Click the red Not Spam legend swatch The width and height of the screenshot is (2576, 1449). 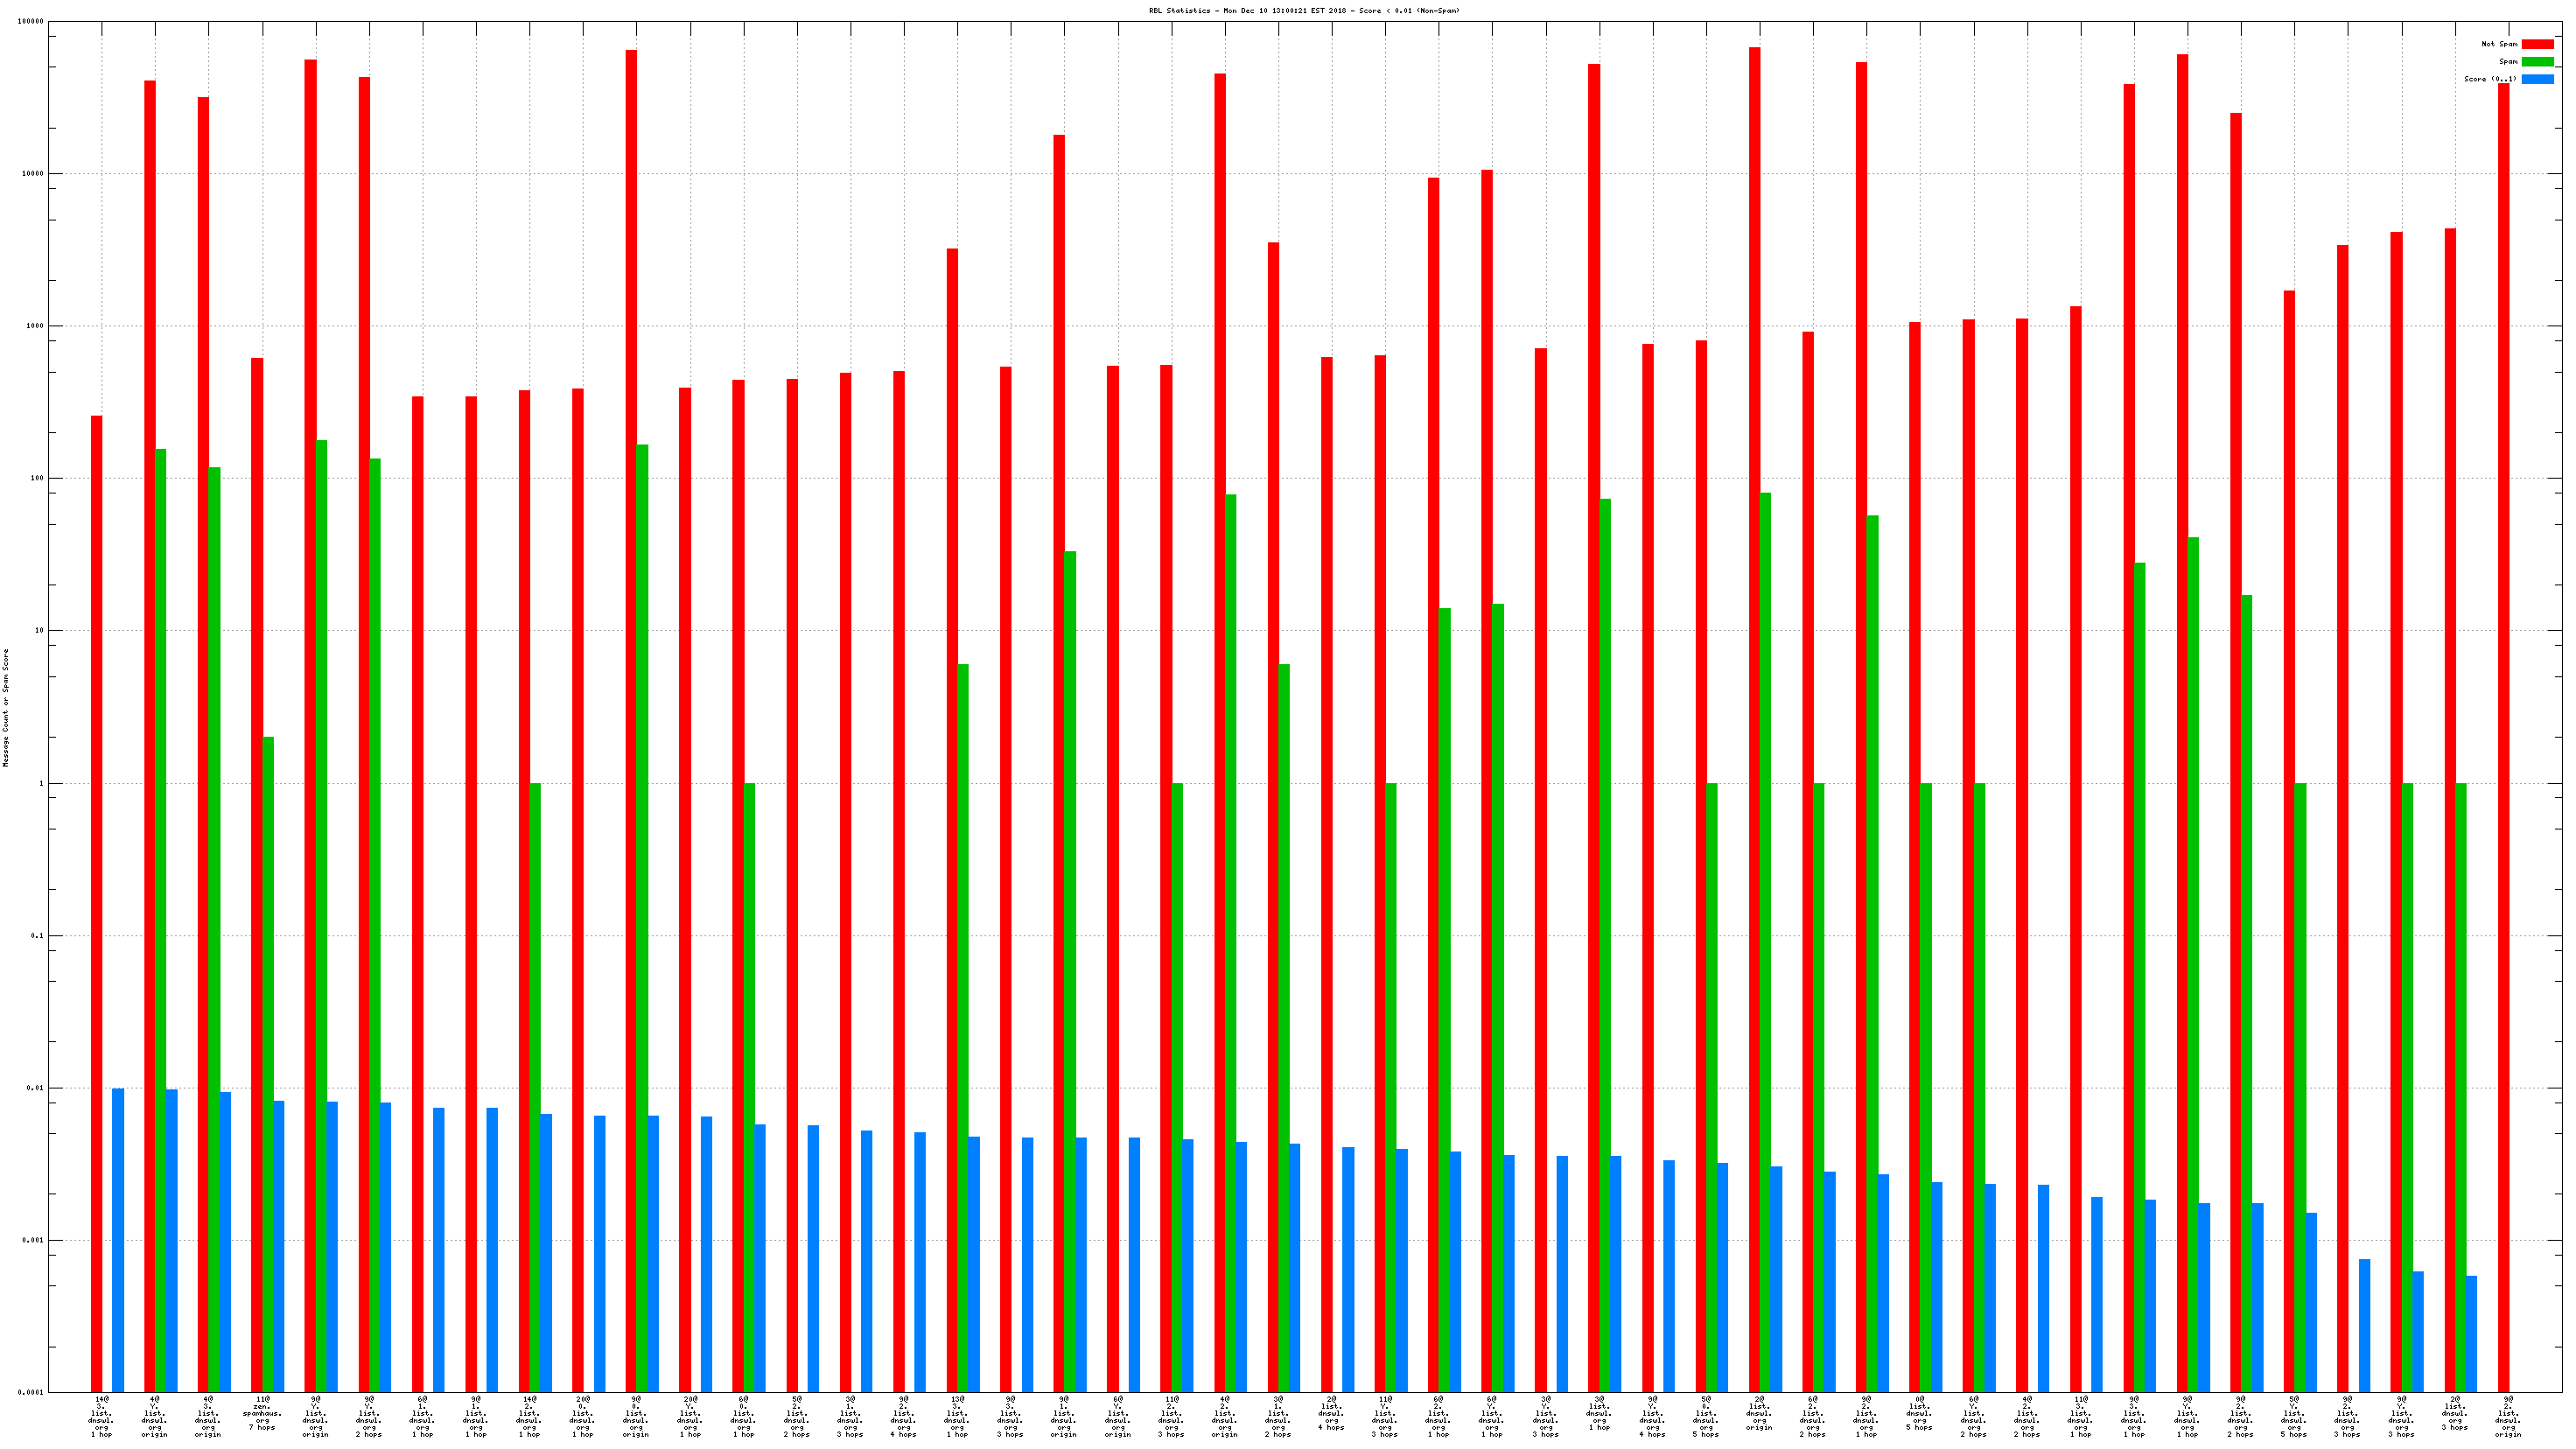coord(2537,44)
